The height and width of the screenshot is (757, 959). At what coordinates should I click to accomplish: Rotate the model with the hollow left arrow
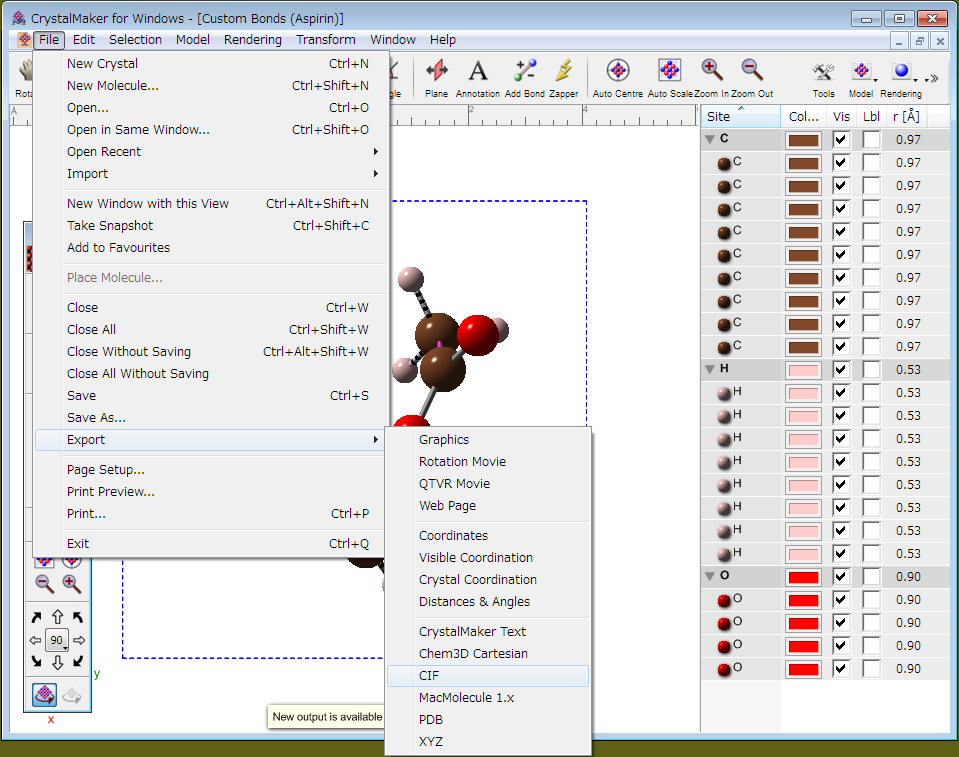(x=35, y=640)
